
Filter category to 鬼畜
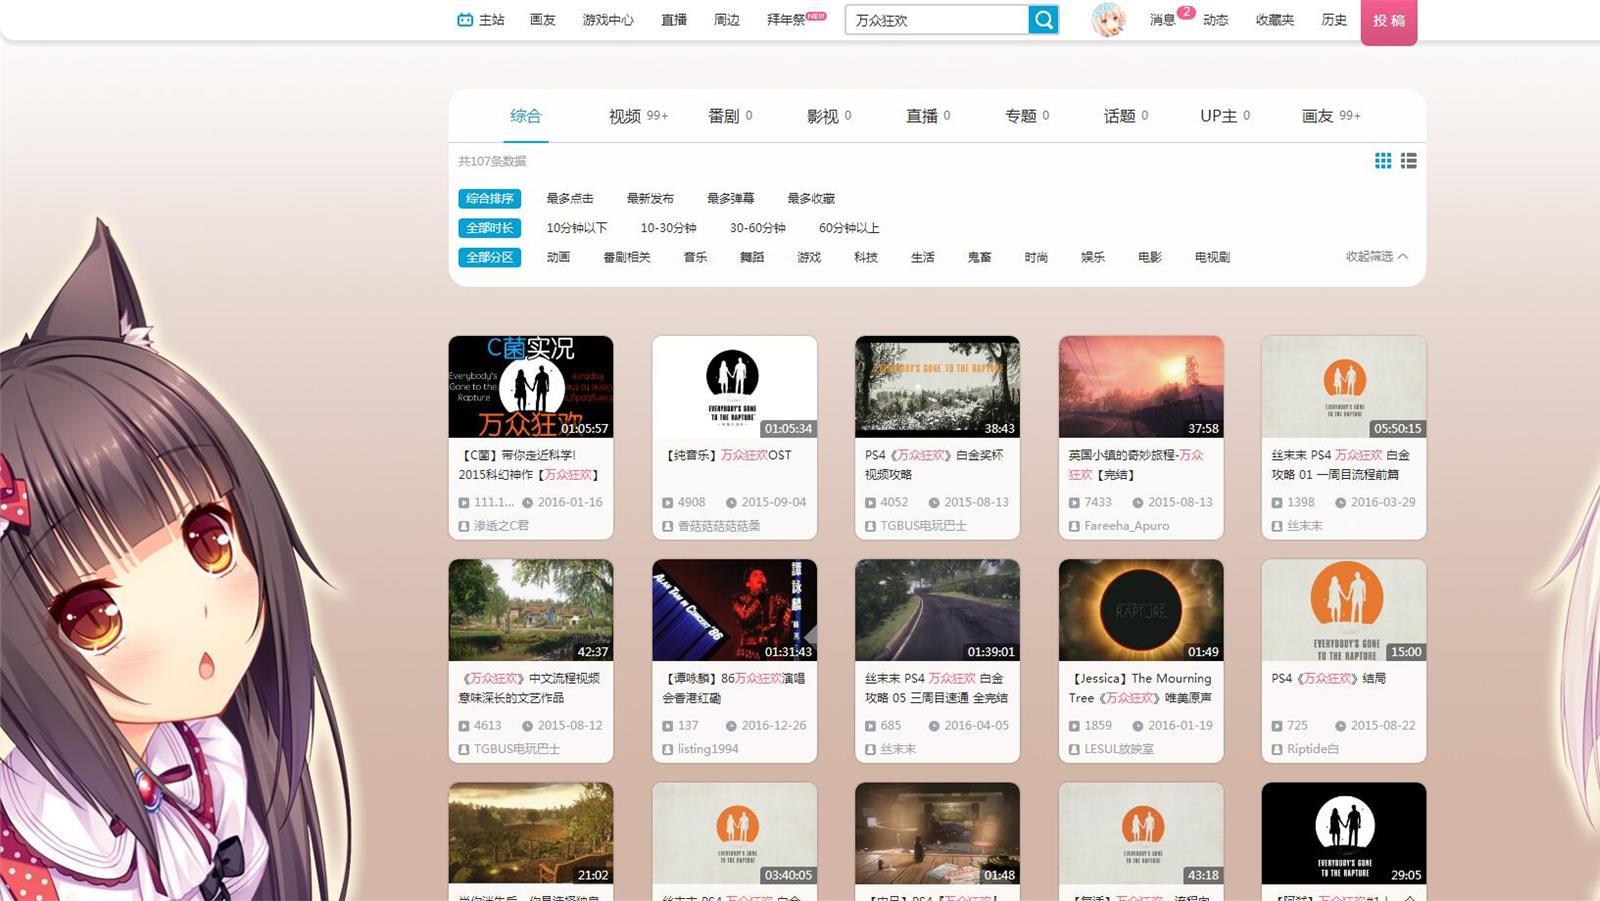(x=980, y=257)
